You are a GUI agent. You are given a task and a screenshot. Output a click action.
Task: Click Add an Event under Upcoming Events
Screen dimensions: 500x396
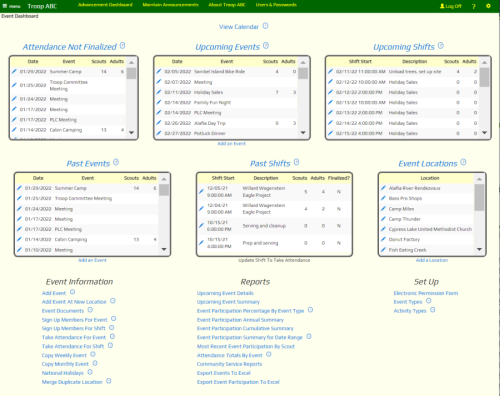pos(232,144)
